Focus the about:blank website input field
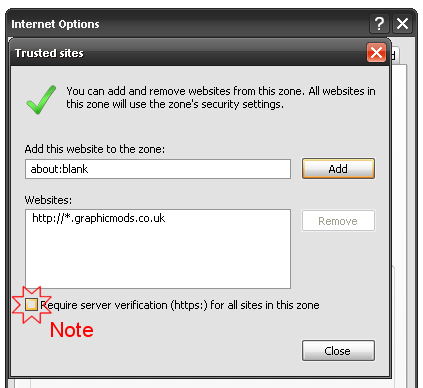This screenshot has width=423, height=388. (158, 169)
